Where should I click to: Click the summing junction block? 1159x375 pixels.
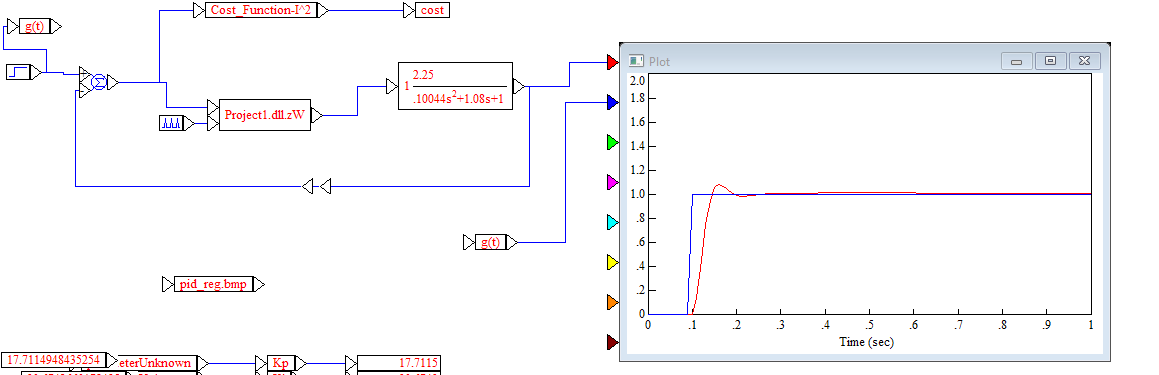click(98, 82)
